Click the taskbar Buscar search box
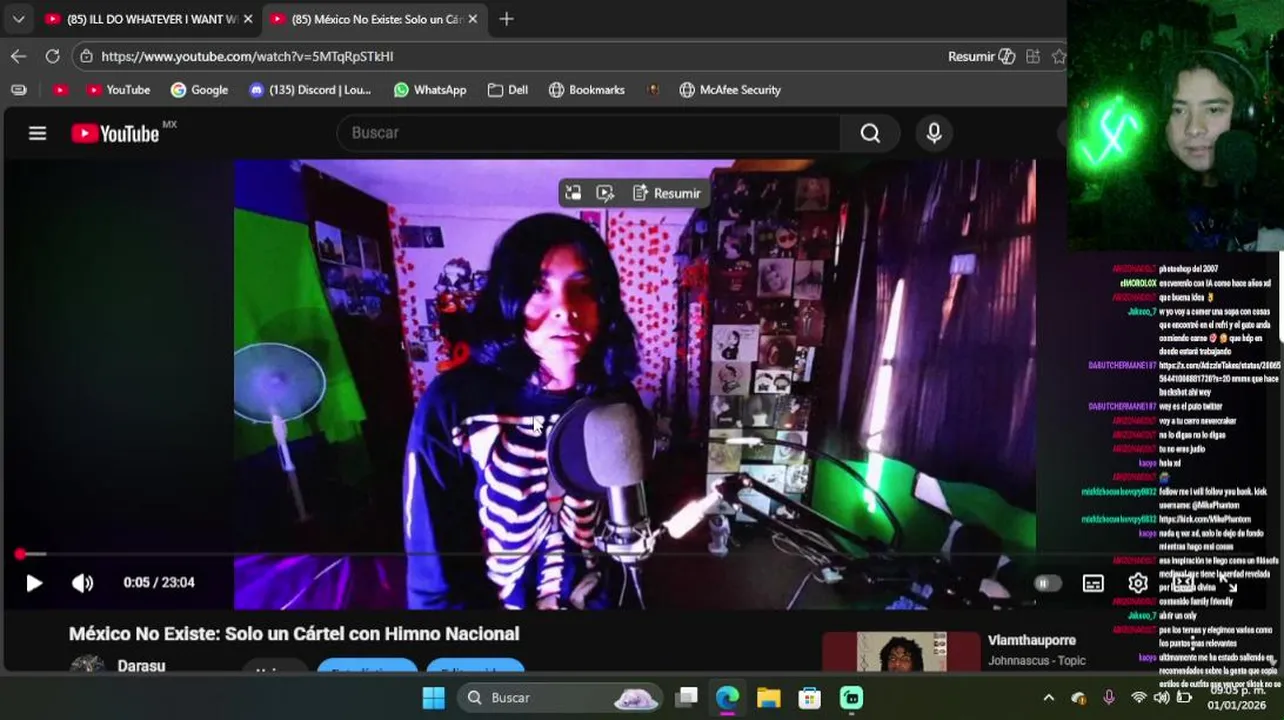The width and height of the screenshot is (1284, 720). tap(560, 697)
